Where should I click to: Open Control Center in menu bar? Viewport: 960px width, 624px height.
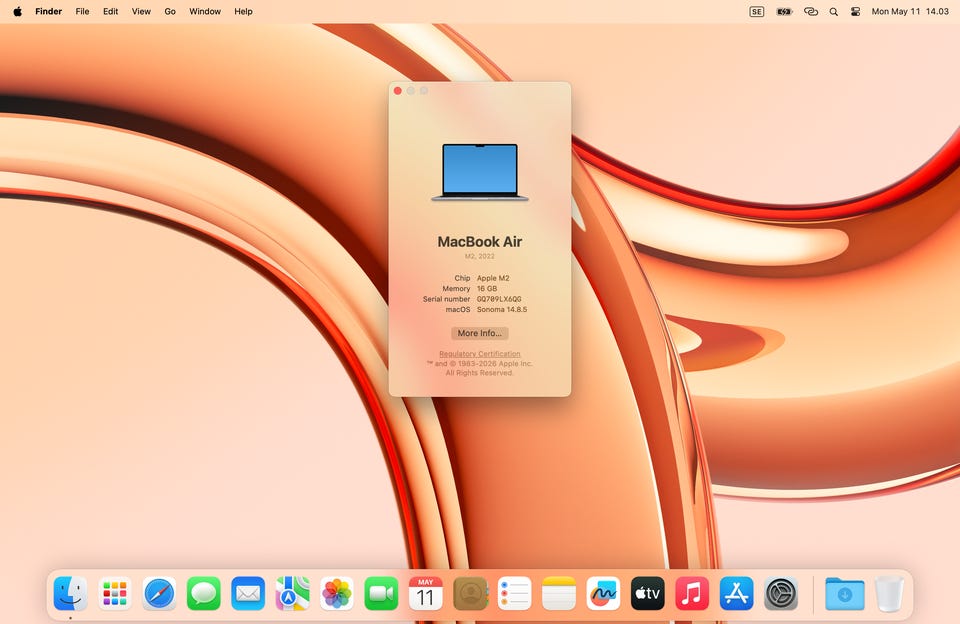[855, 12]
